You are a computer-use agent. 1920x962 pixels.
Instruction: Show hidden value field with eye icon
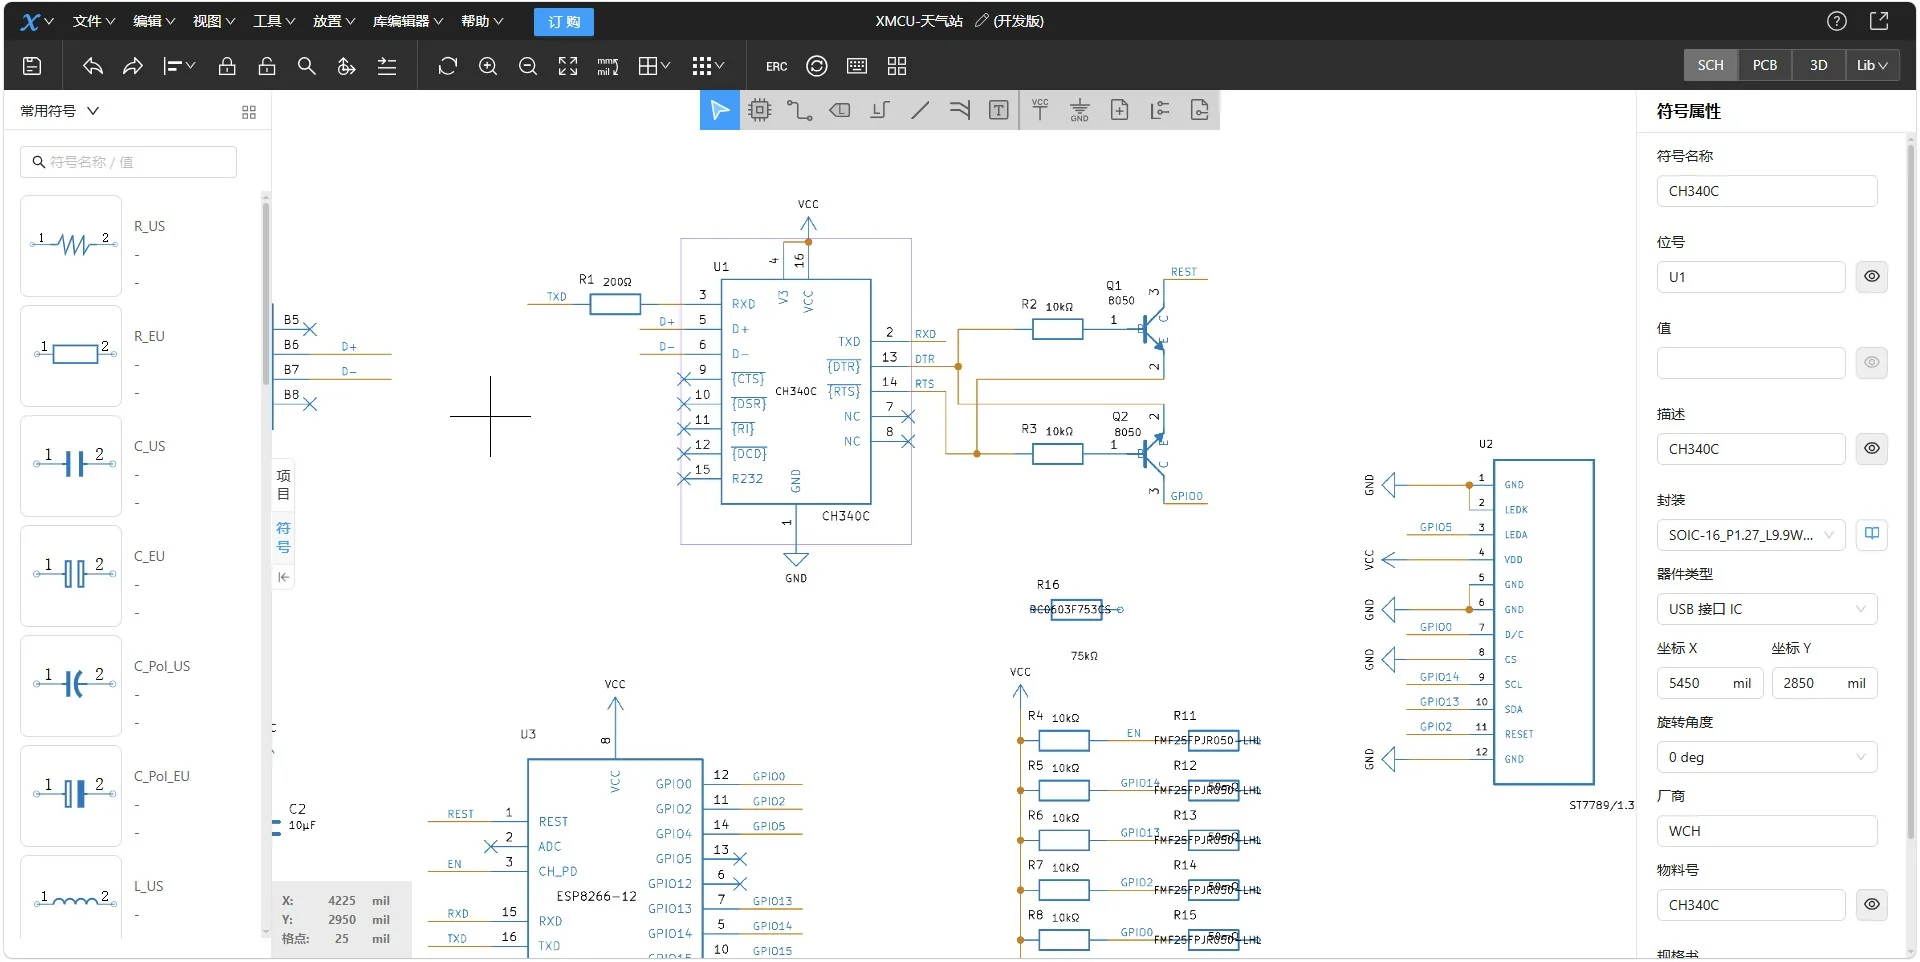click(x=1872, y=362)
